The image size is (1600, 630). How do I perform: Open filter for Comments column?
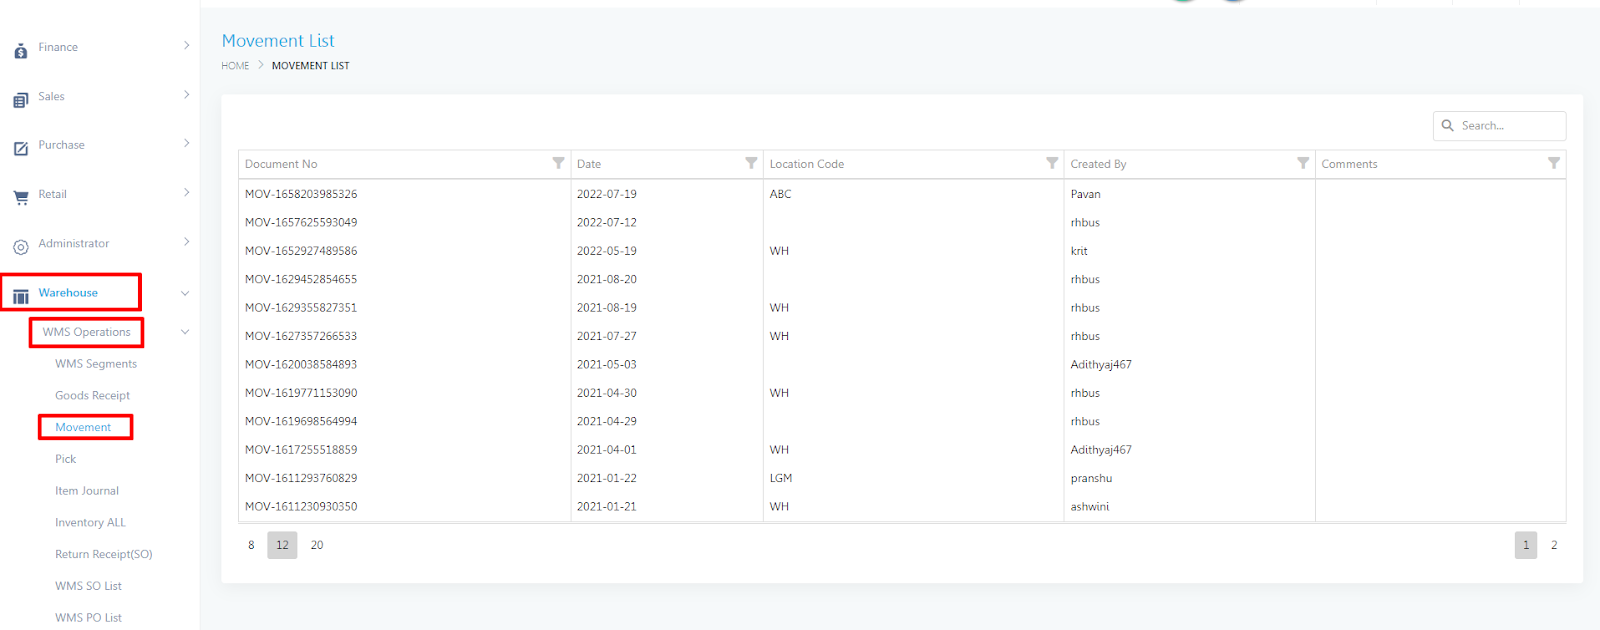click(1554, 163)
